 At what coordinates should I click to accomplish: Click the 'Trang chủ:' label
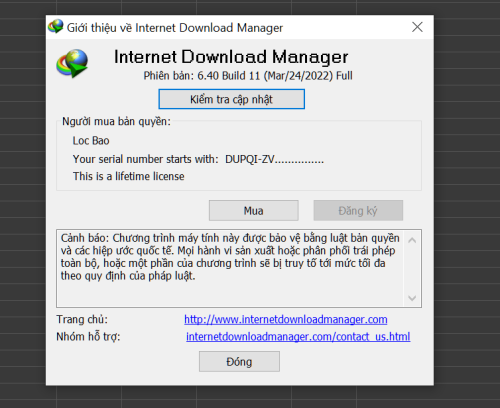(82, 319)
